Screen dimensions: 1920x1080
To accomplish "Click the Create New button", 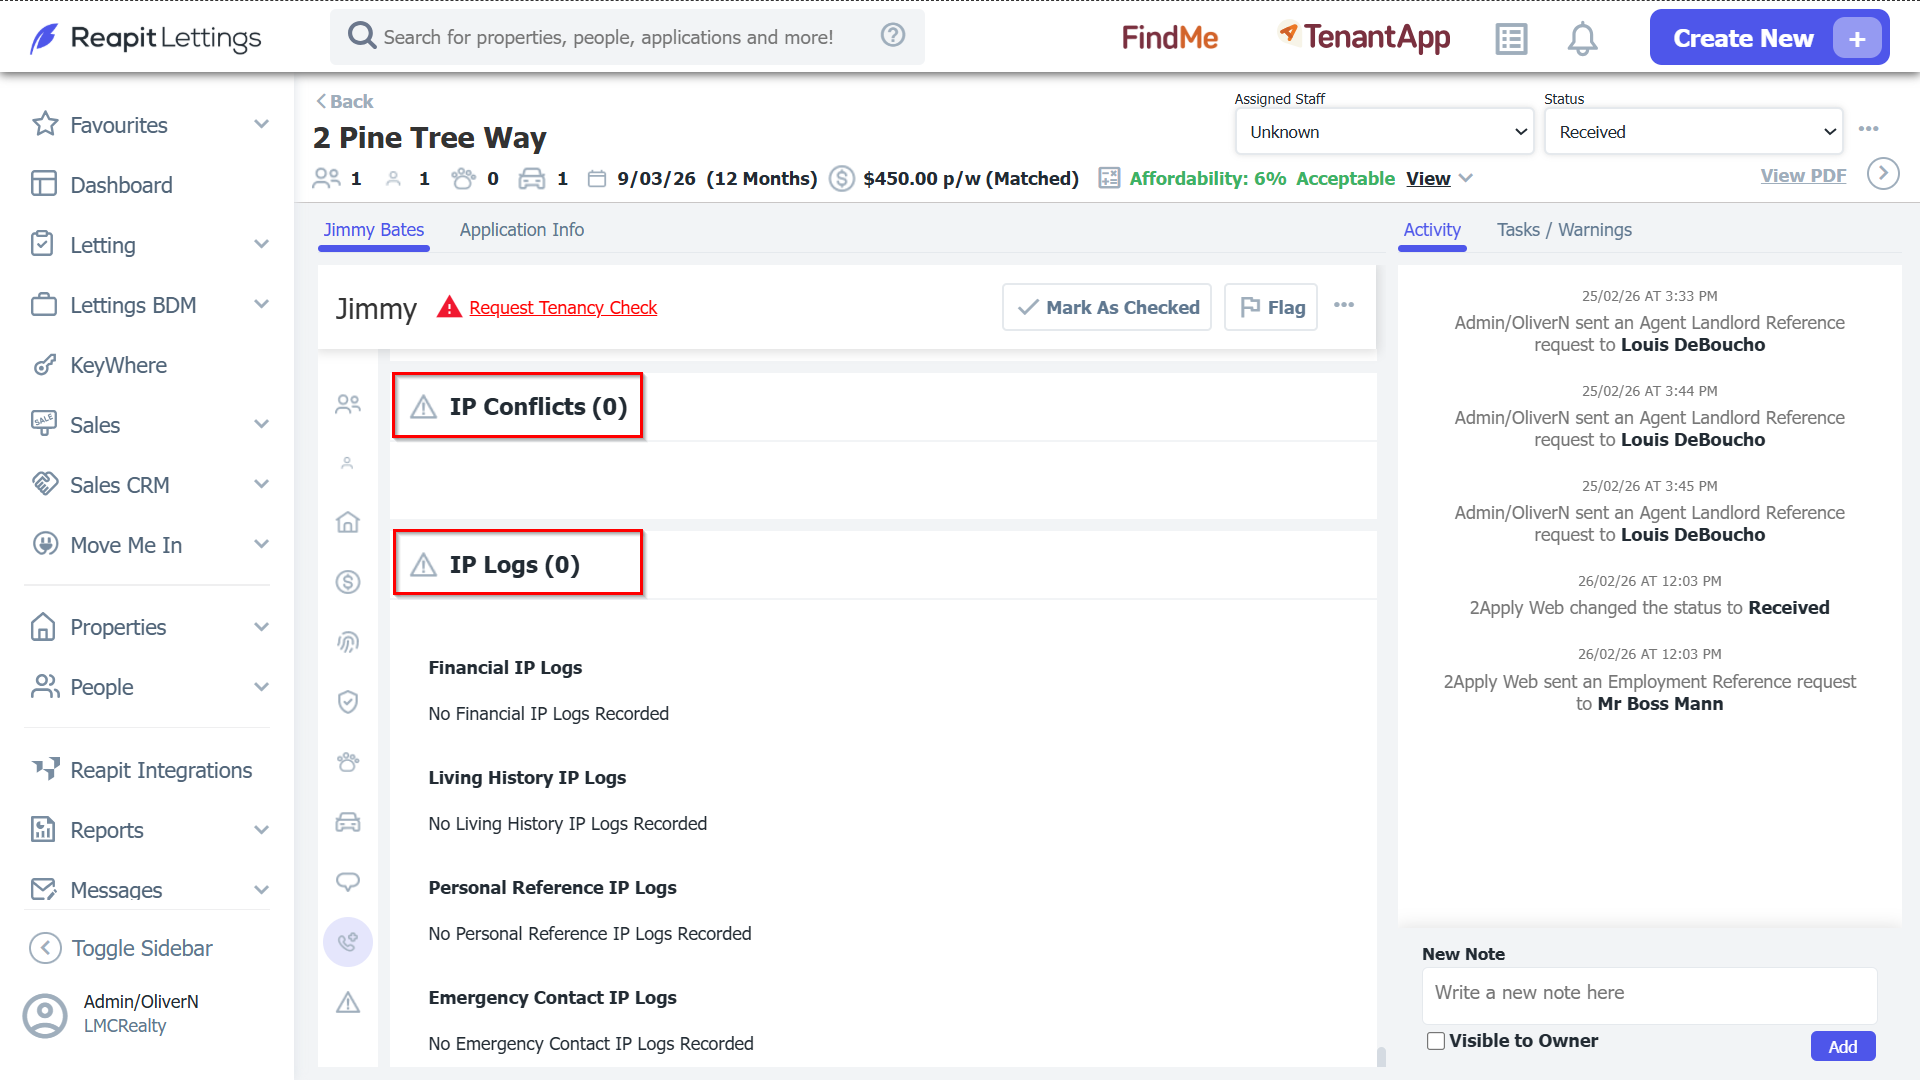I will click(x=1769, y=38).
